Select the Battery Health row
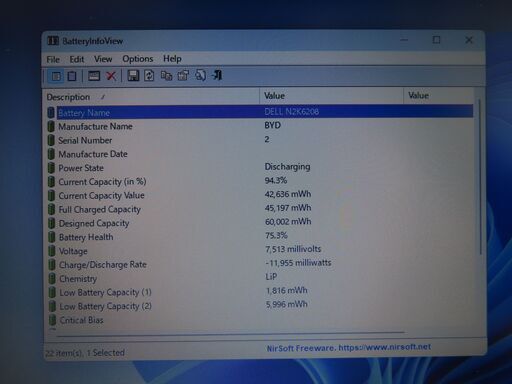 (x=260, y=237)
